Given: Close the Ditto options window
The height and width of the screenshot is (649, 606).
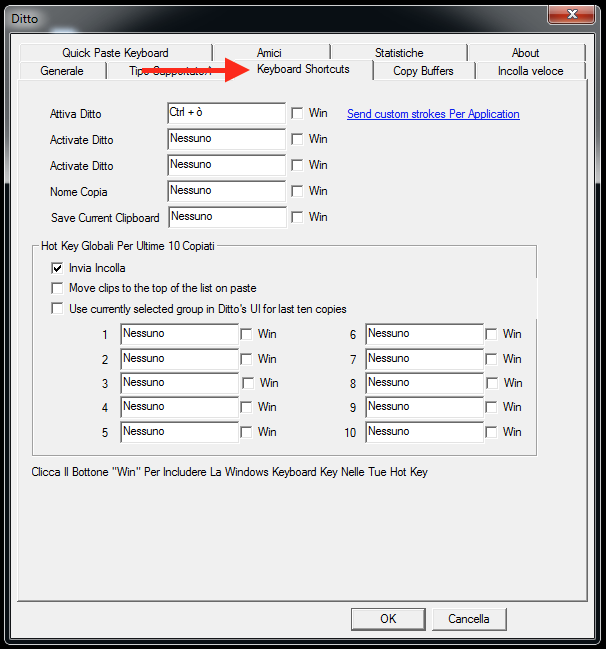Looking at the screenshot, I should (572, 14).
